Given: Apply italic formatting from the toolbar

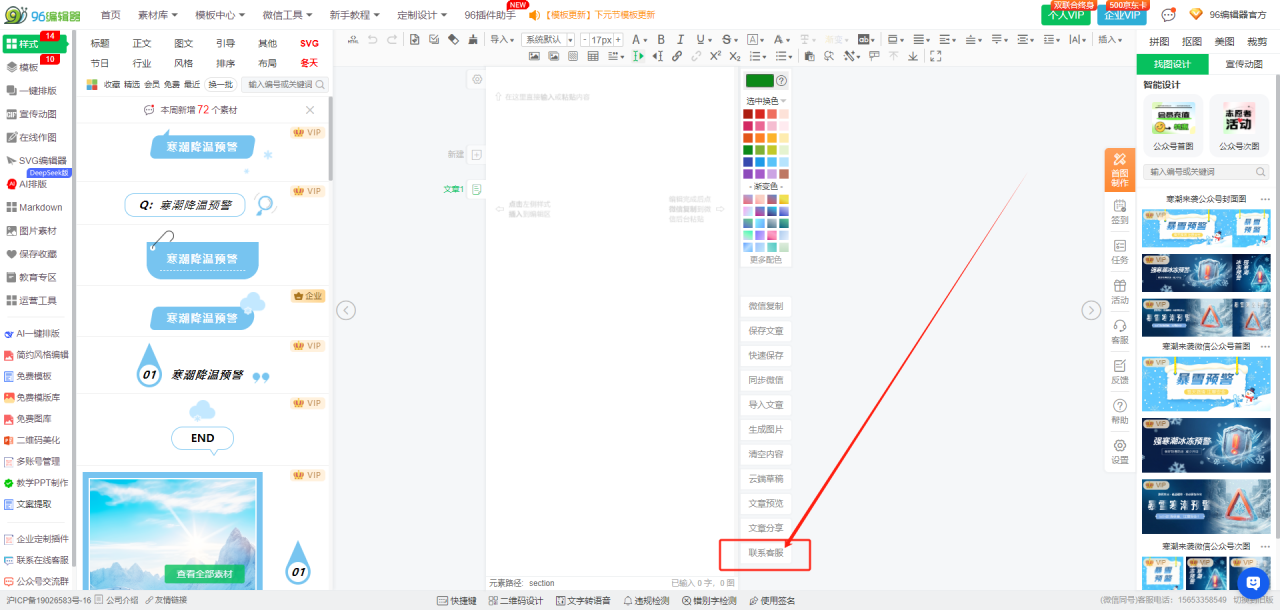Looking at the screenshot, I should [x=682, y=40].
